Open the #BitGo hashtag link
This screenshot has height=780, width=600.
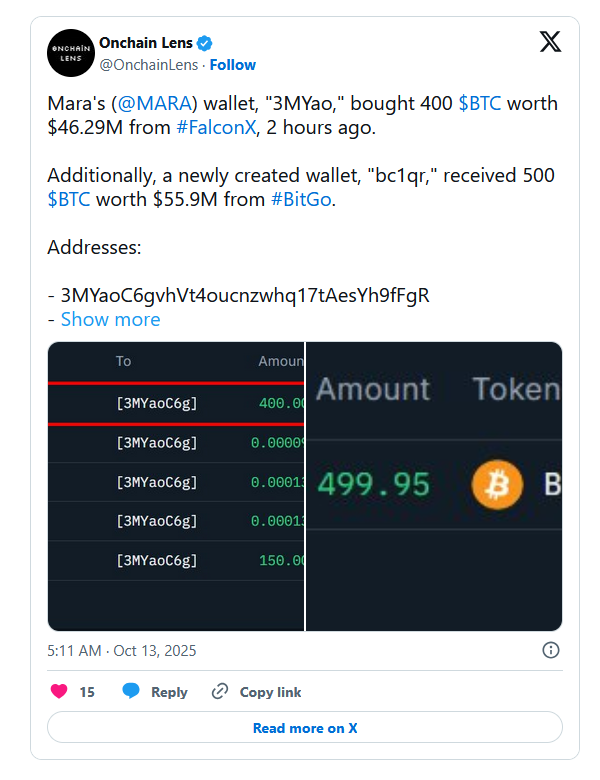point(301,199)
